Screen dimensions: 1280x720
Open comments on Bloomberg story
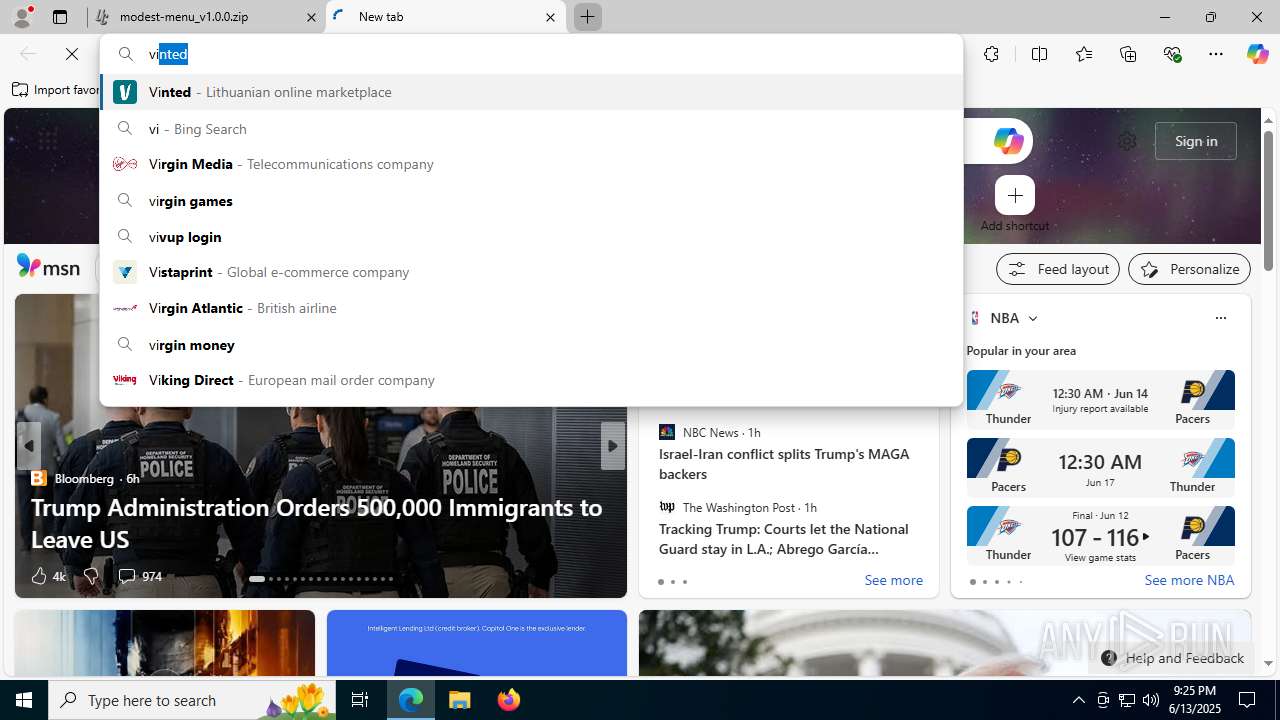pos(140,576)
